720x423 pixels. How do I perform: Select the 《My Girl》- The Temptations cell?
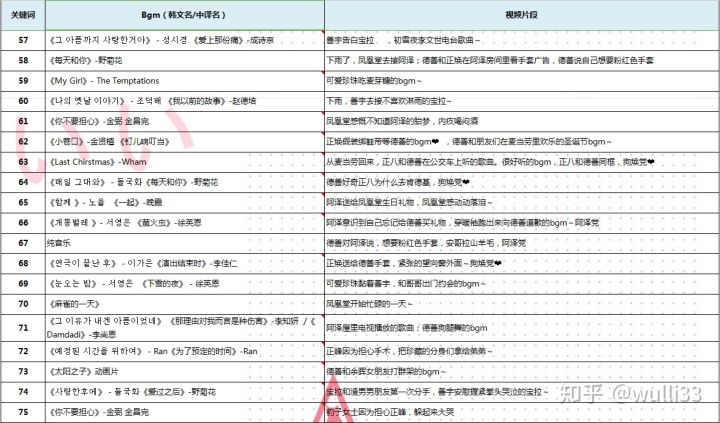pyautogui.click(x=185, y=81)
